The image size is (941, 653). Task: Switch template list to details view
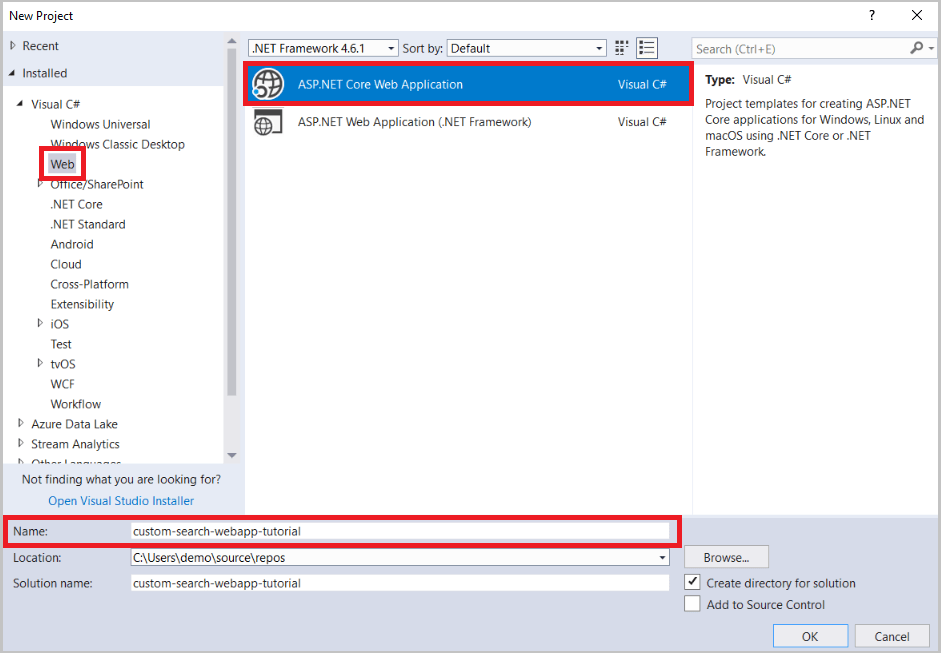coord(645,47)
